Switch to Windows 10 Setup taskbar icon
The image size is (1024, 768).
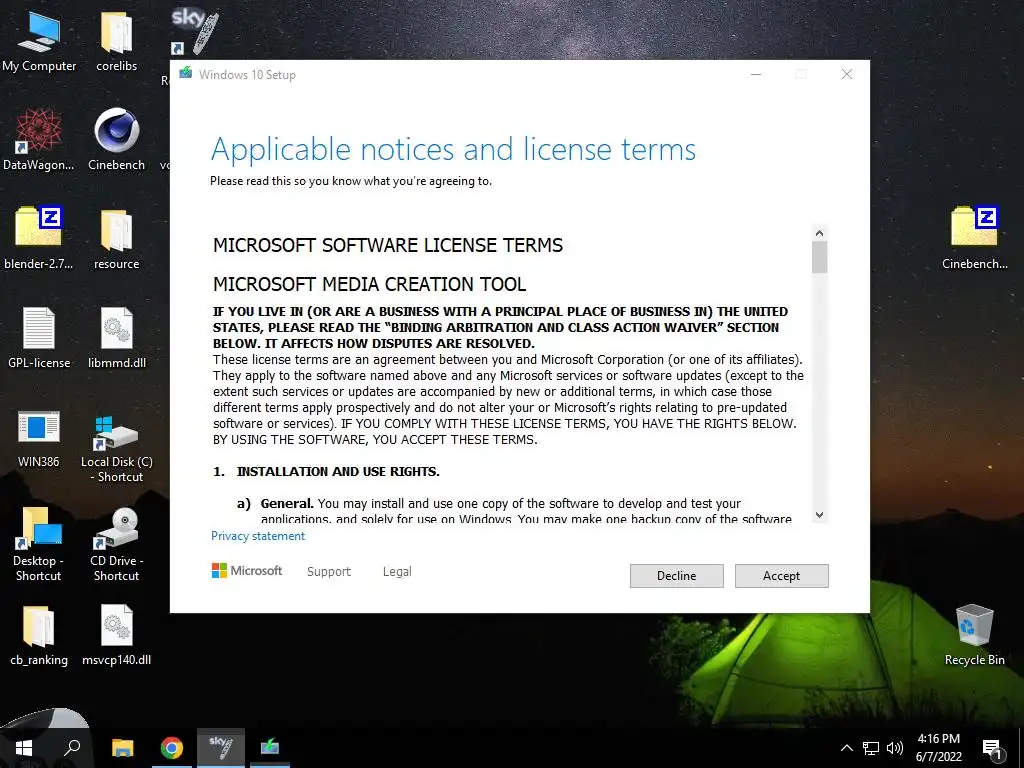coord(270,748)
